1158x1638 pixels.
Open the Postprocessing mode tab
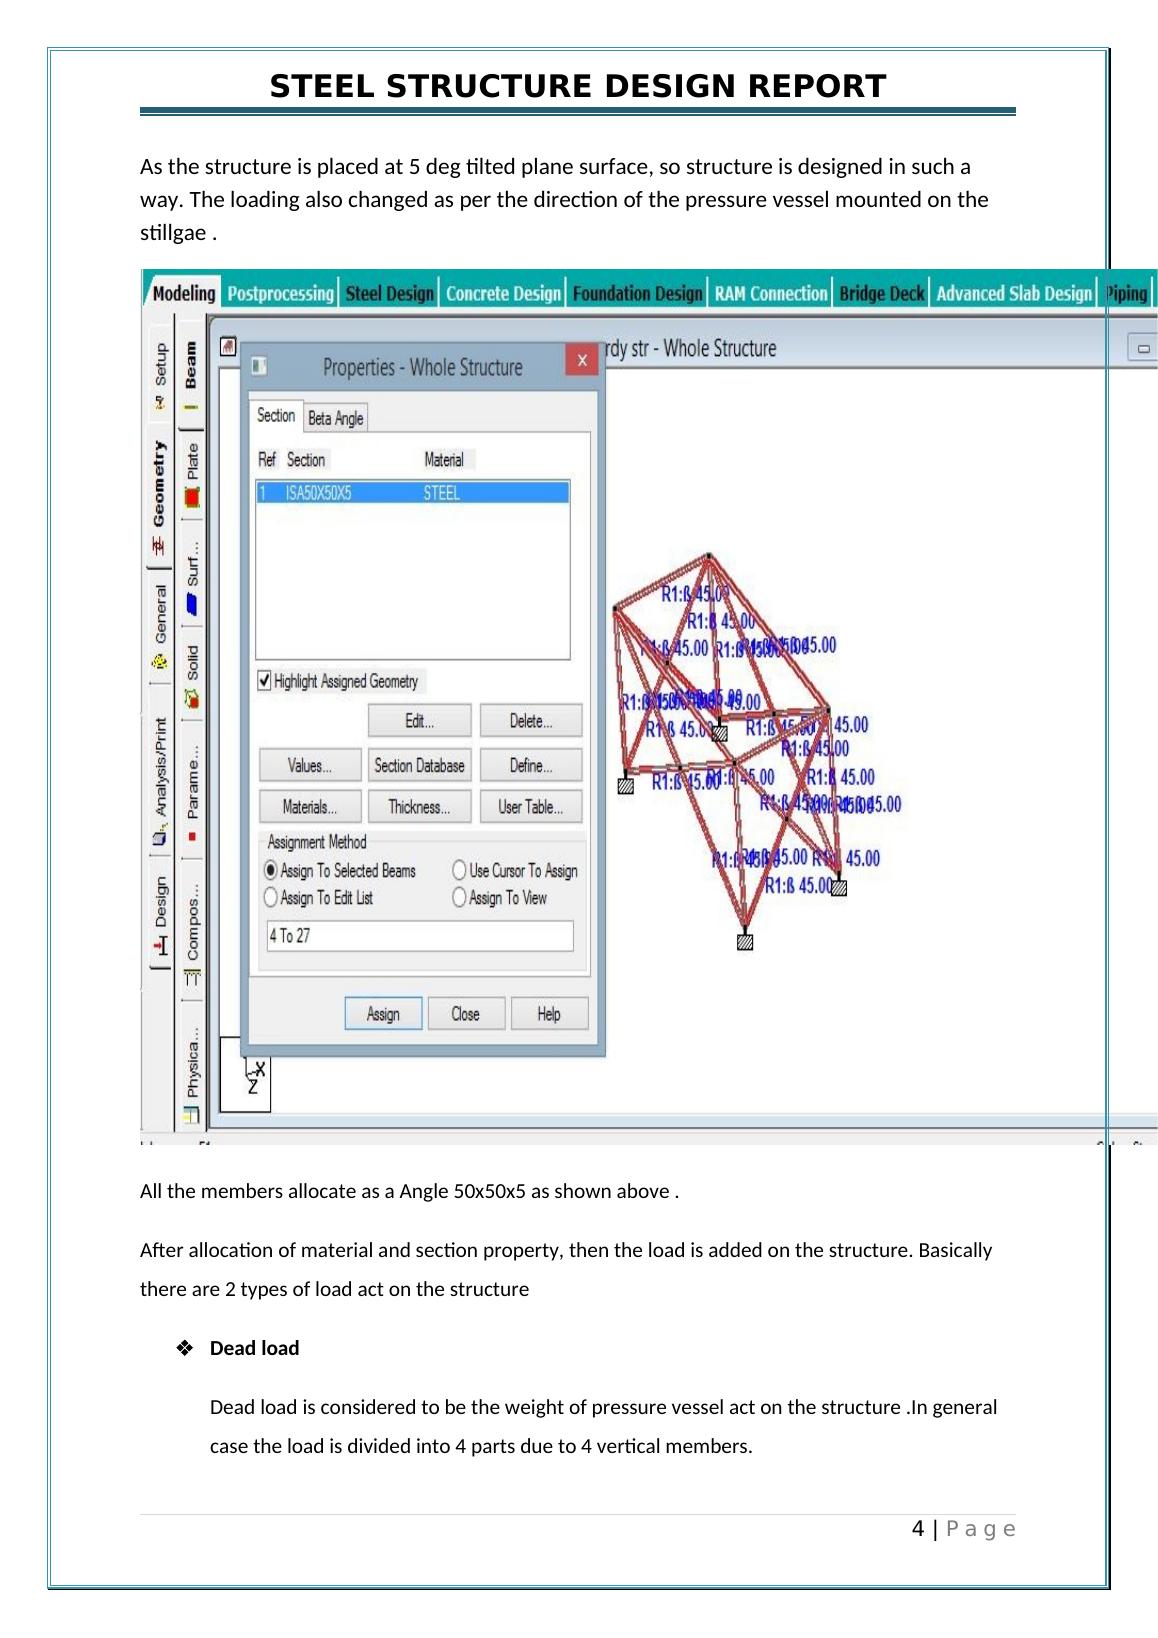280,293
